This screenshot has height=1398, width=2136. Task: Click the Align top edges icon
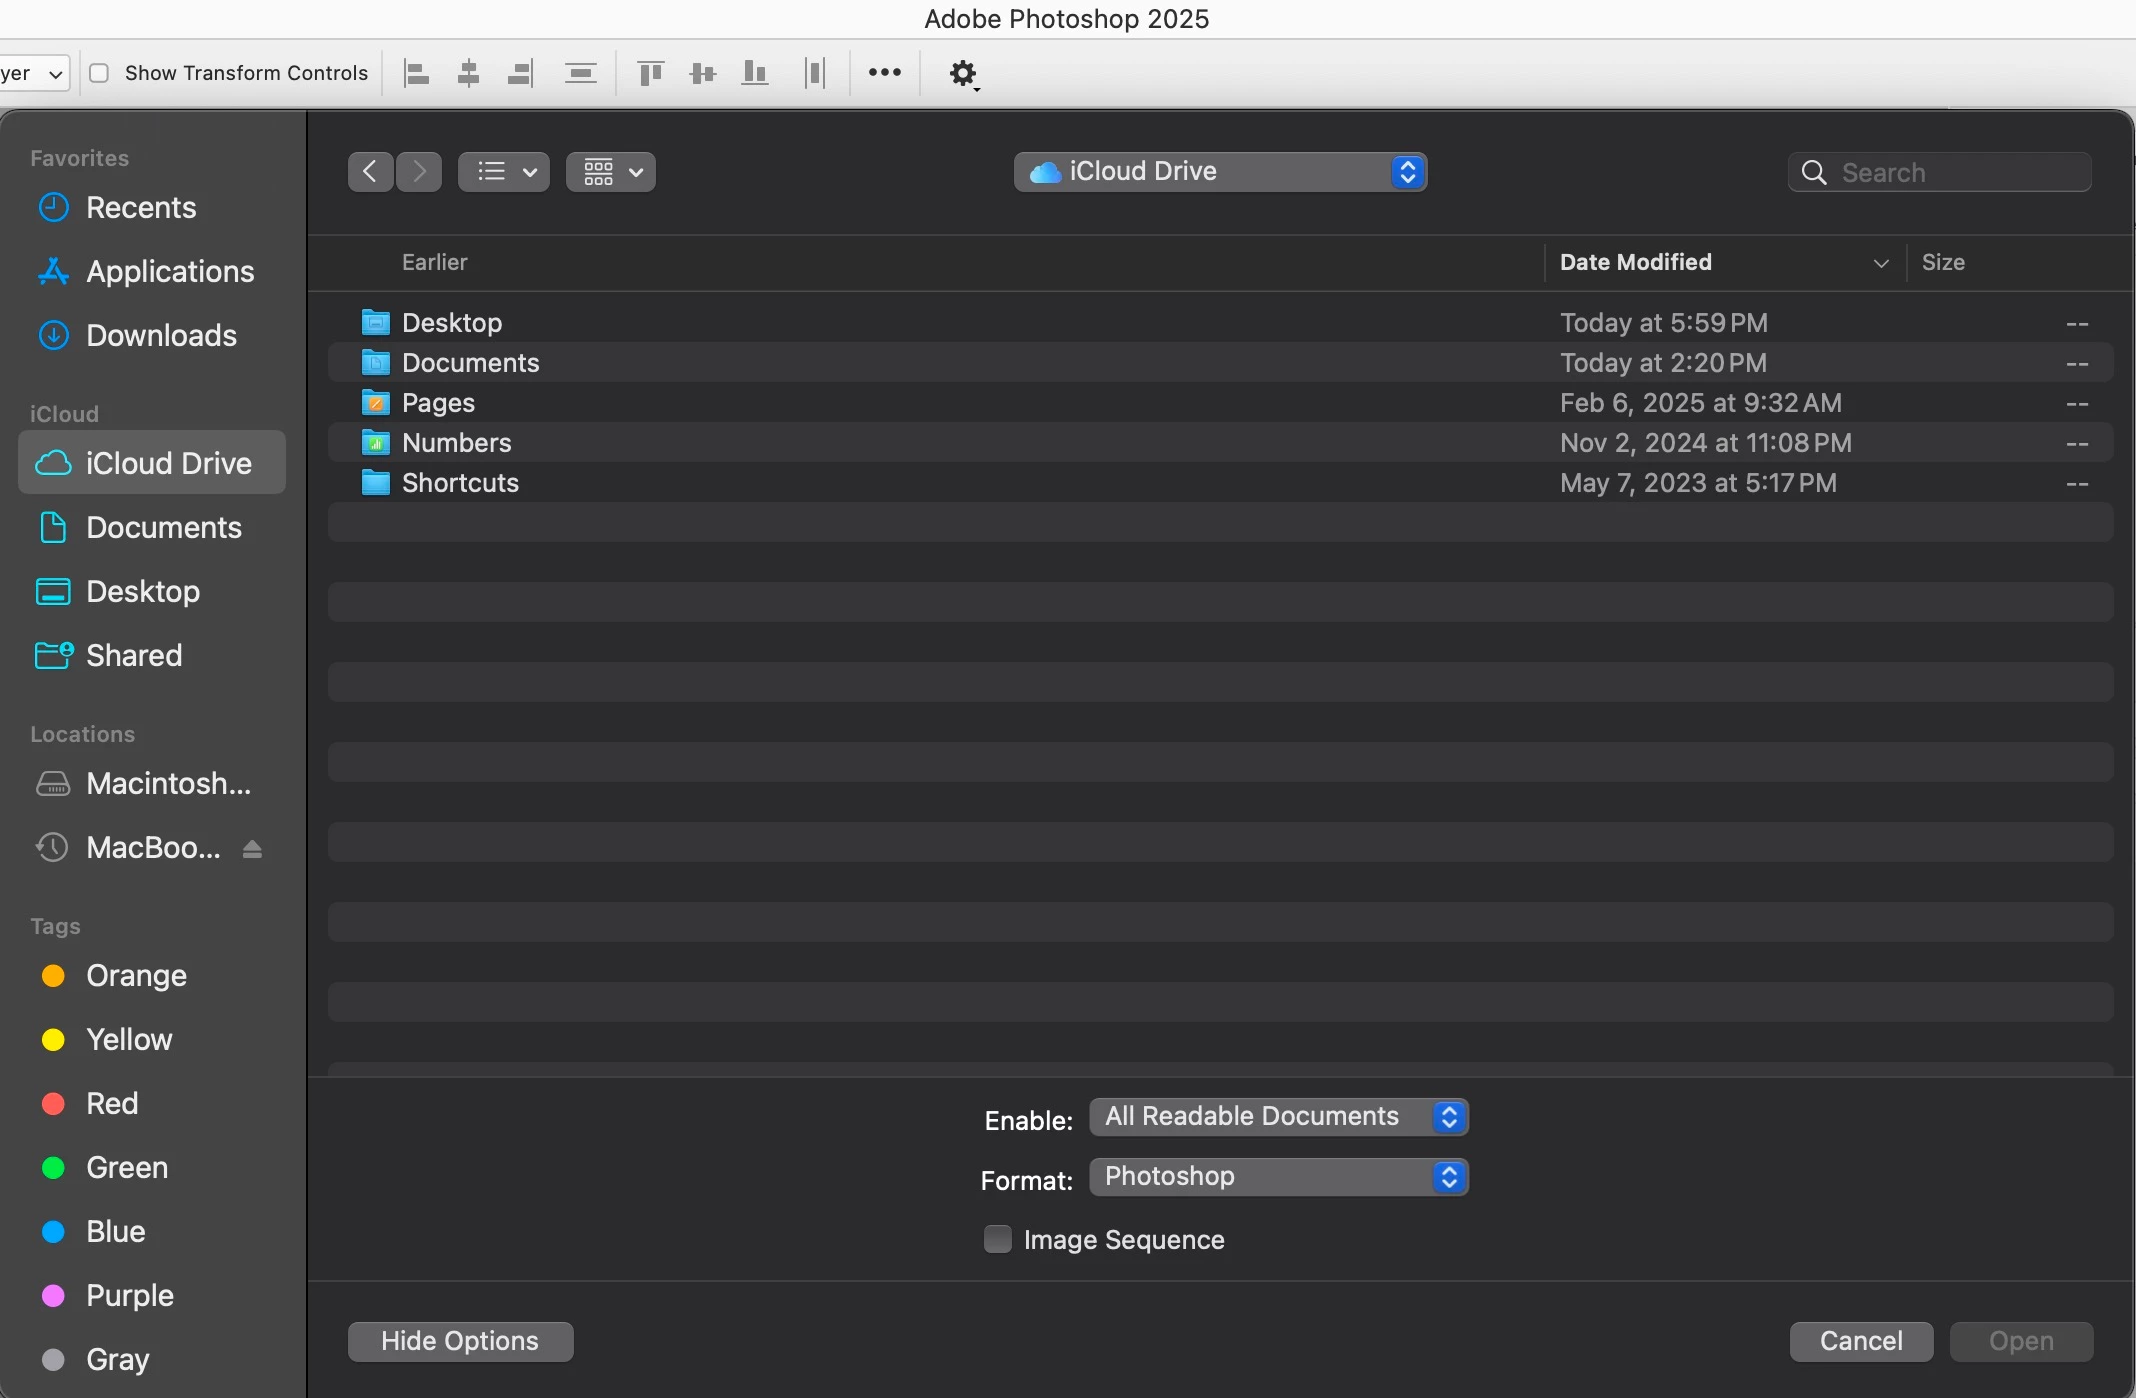651,73
